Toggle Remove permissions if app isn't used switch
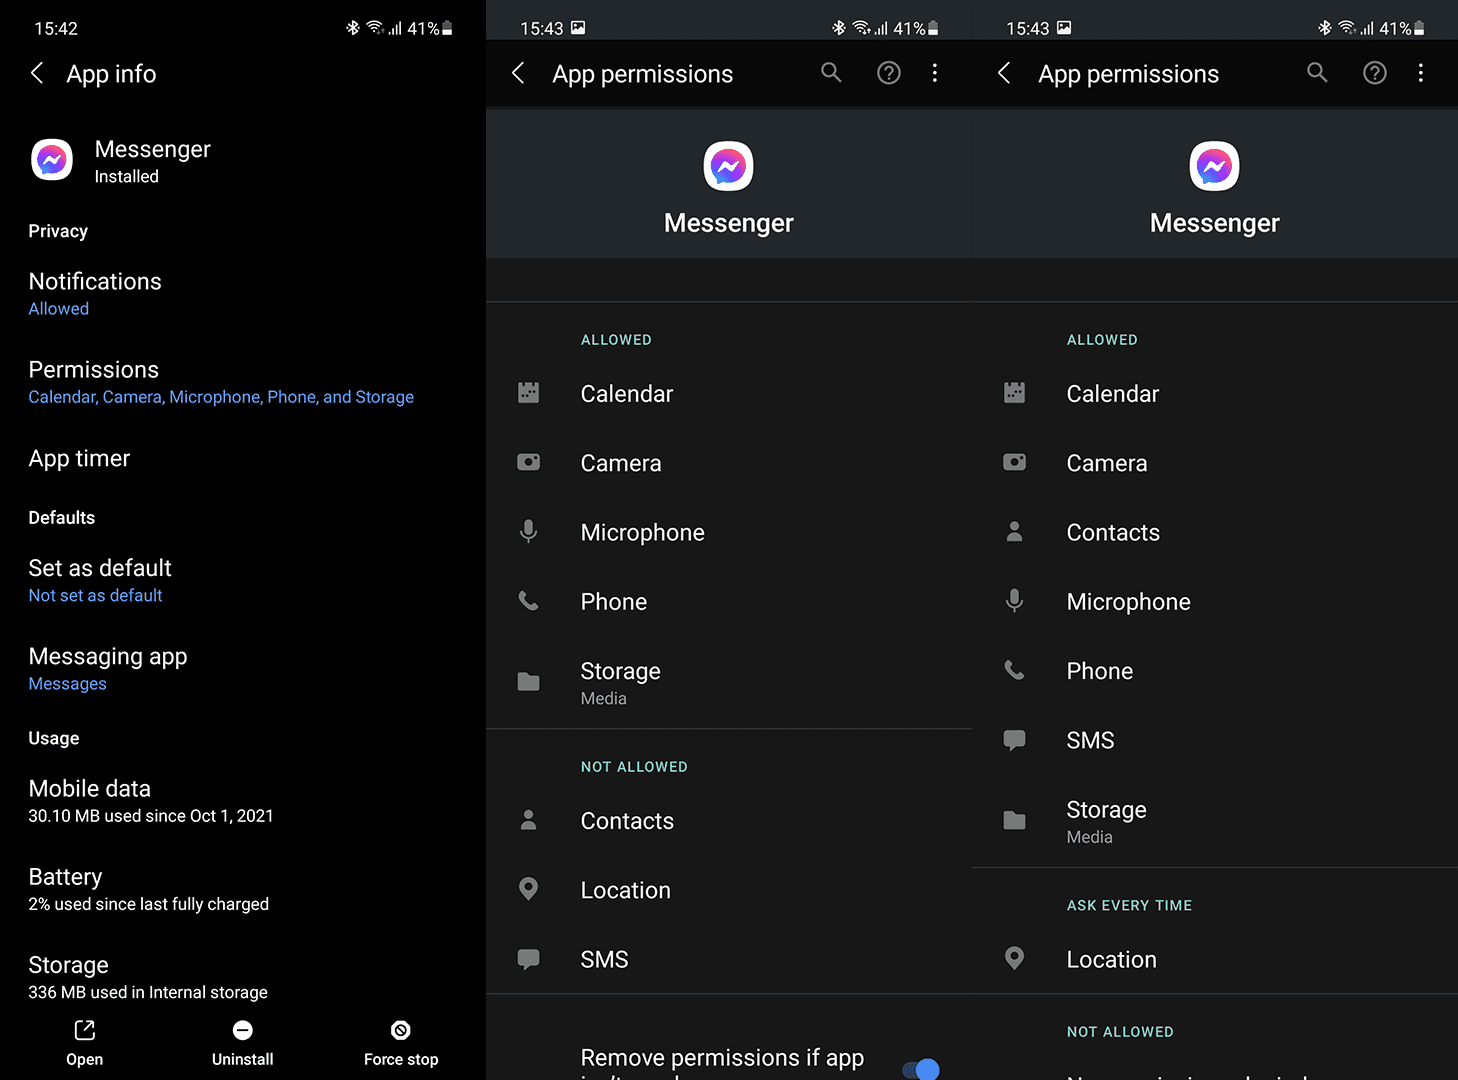1458x1080 pixels. [x=921, y=1068]
